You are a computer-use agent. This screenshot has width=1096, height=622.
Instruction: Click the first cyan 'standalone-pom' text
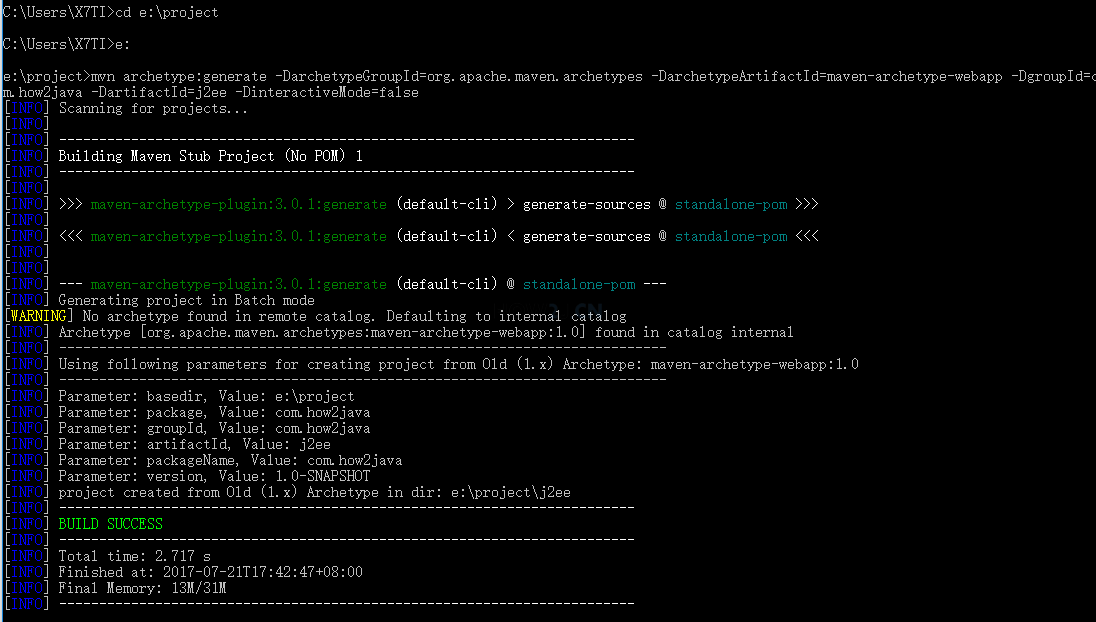click(731, 204)
